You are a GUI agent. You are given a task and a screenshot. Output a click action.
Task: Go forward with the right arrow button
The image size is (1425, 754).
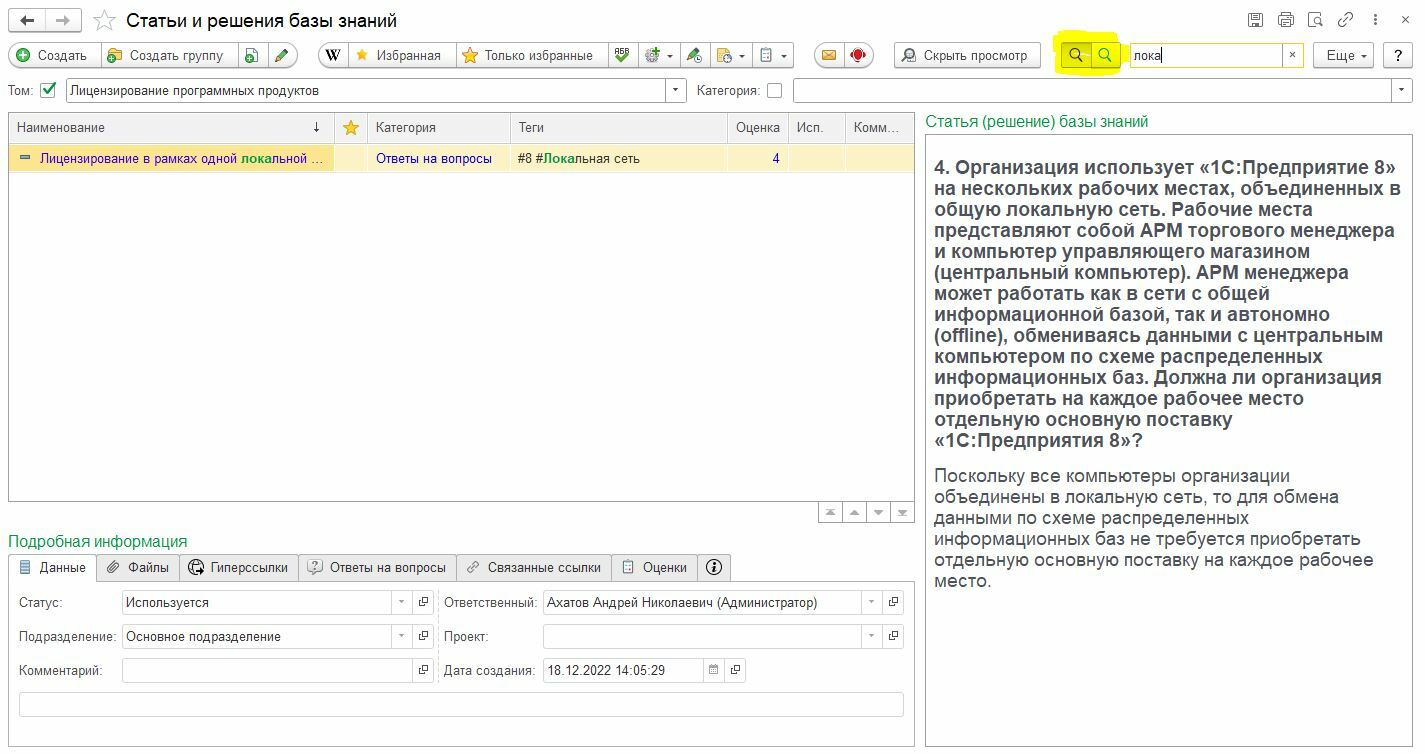tap(63, 20)
